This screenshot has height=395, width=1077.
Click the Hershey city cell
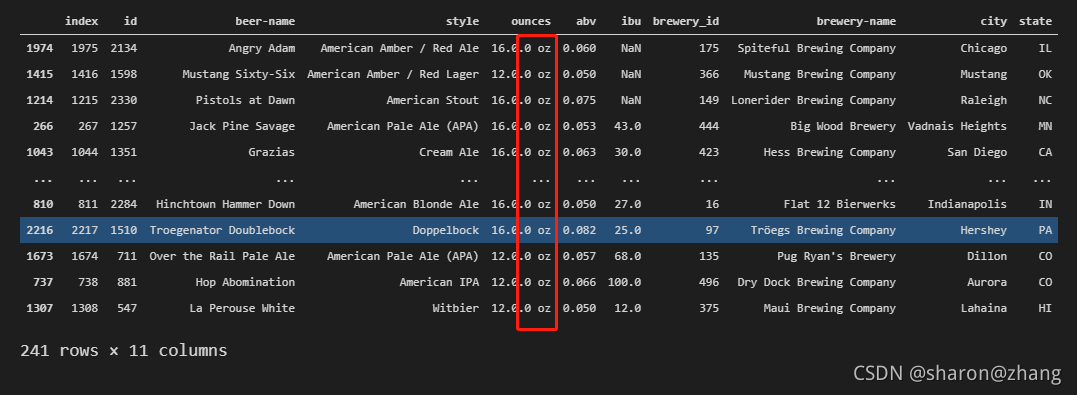click(x=984, y=230)
